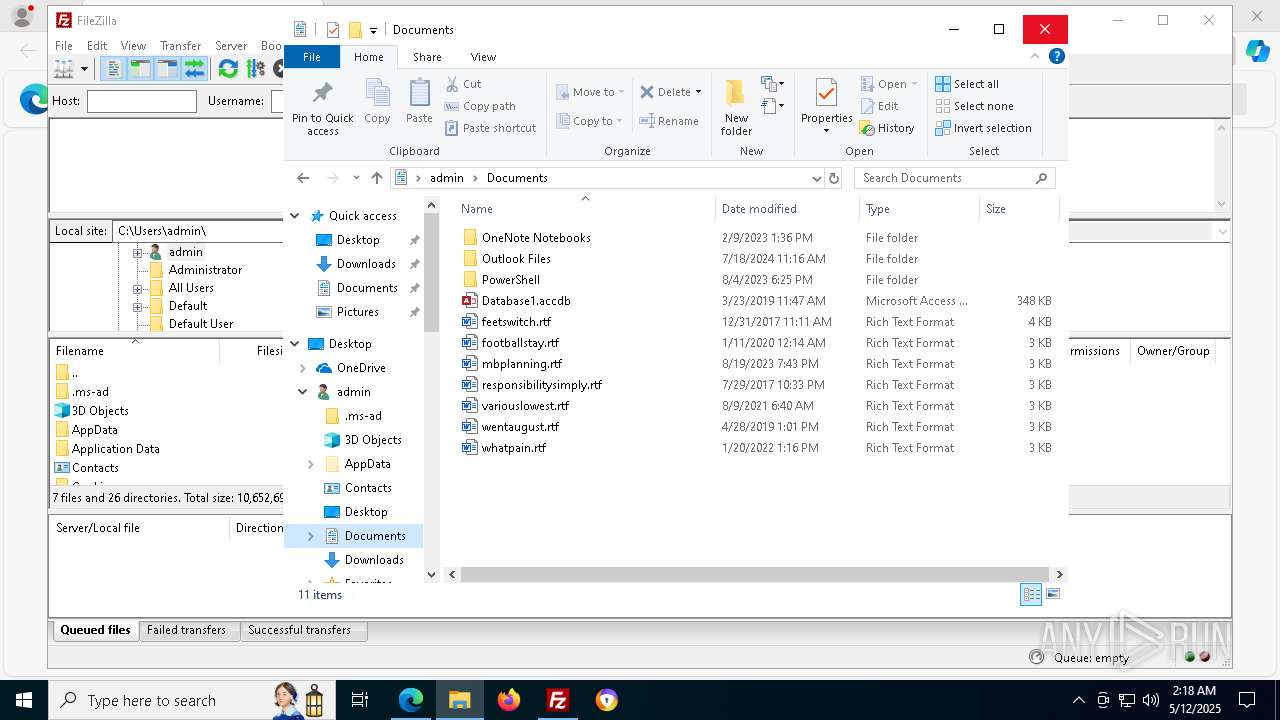Toggle message log display in FileZilla
1280x720 pixels.
(x=113, y=69)
